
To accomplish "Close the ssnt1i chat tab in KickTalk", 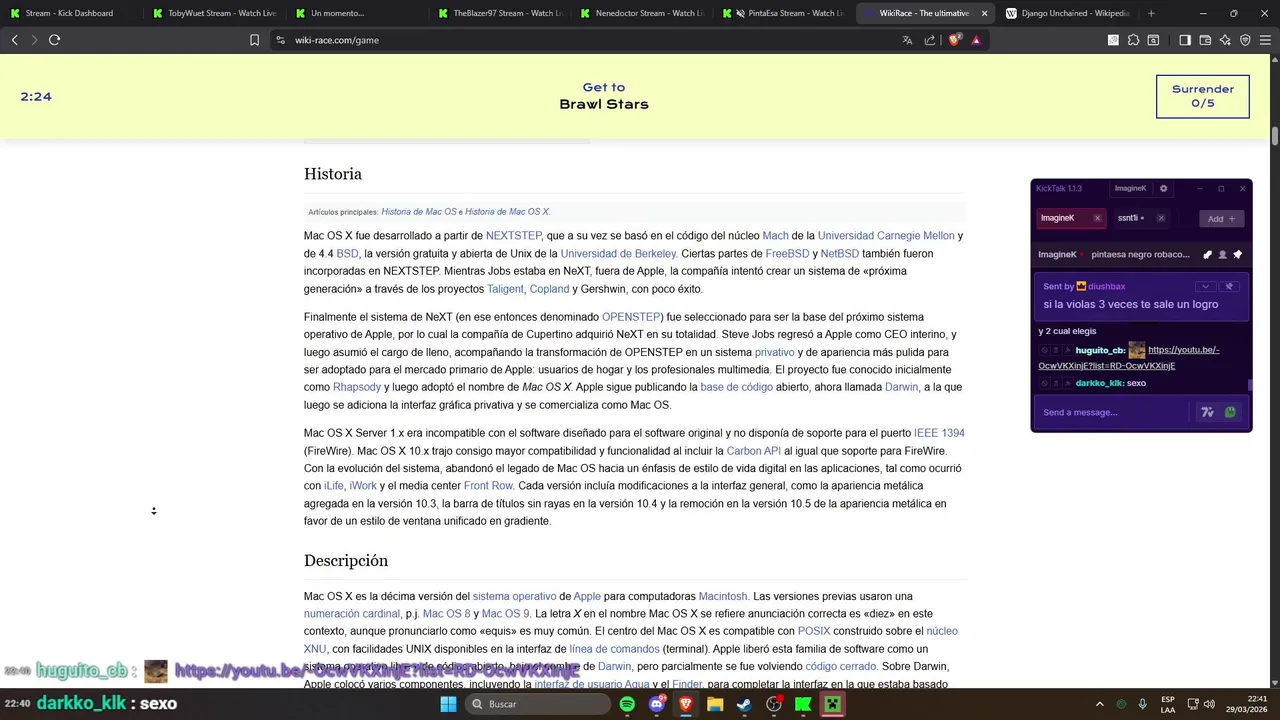I will pos(1161,218).
